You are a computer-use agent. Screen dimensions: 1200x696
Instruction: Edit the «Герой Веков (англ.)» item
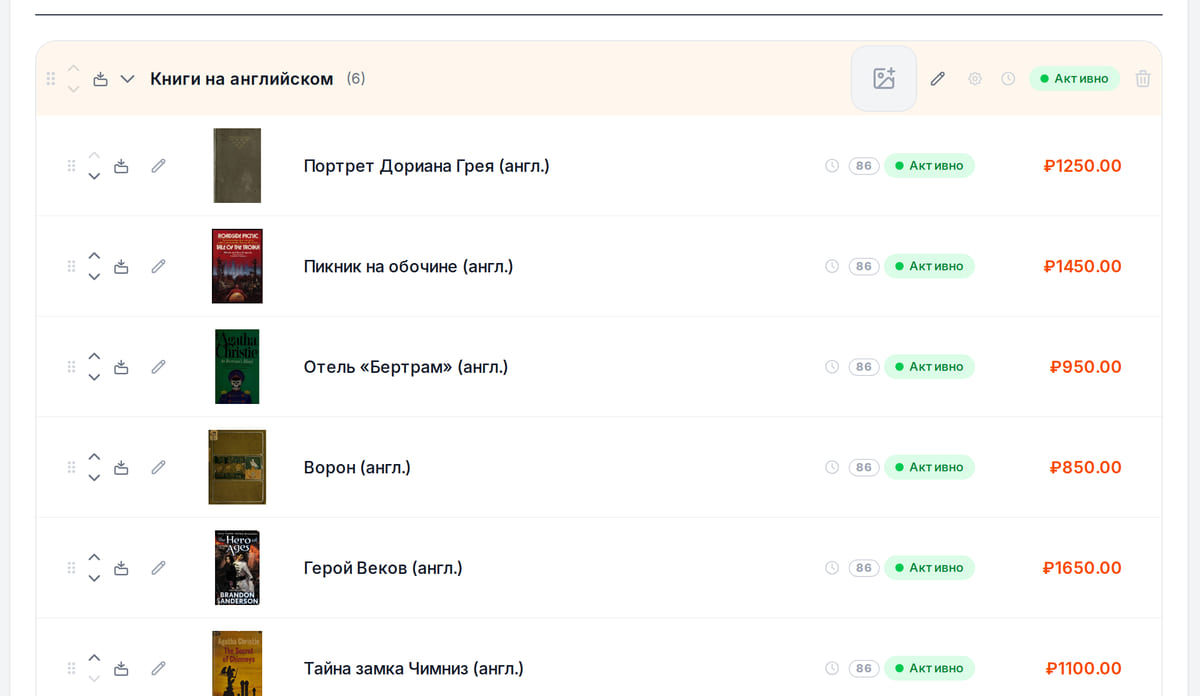tap(158, 568)
